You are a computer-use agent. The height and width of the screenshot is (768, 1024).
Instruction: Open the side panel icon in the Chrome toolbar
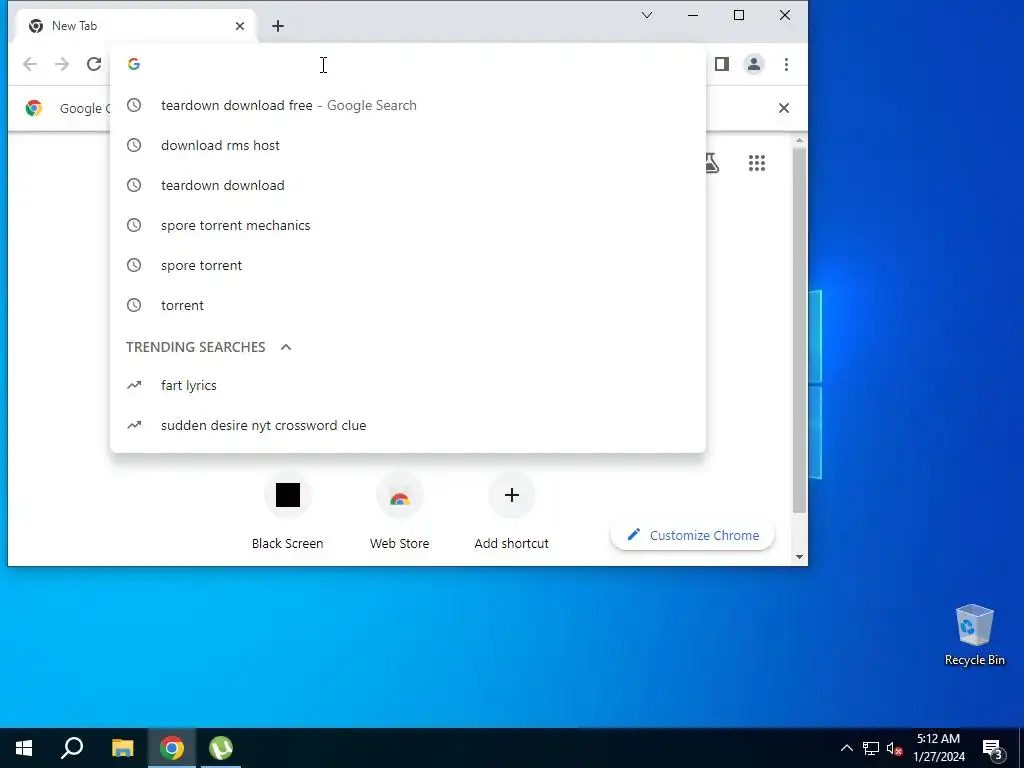722,64
